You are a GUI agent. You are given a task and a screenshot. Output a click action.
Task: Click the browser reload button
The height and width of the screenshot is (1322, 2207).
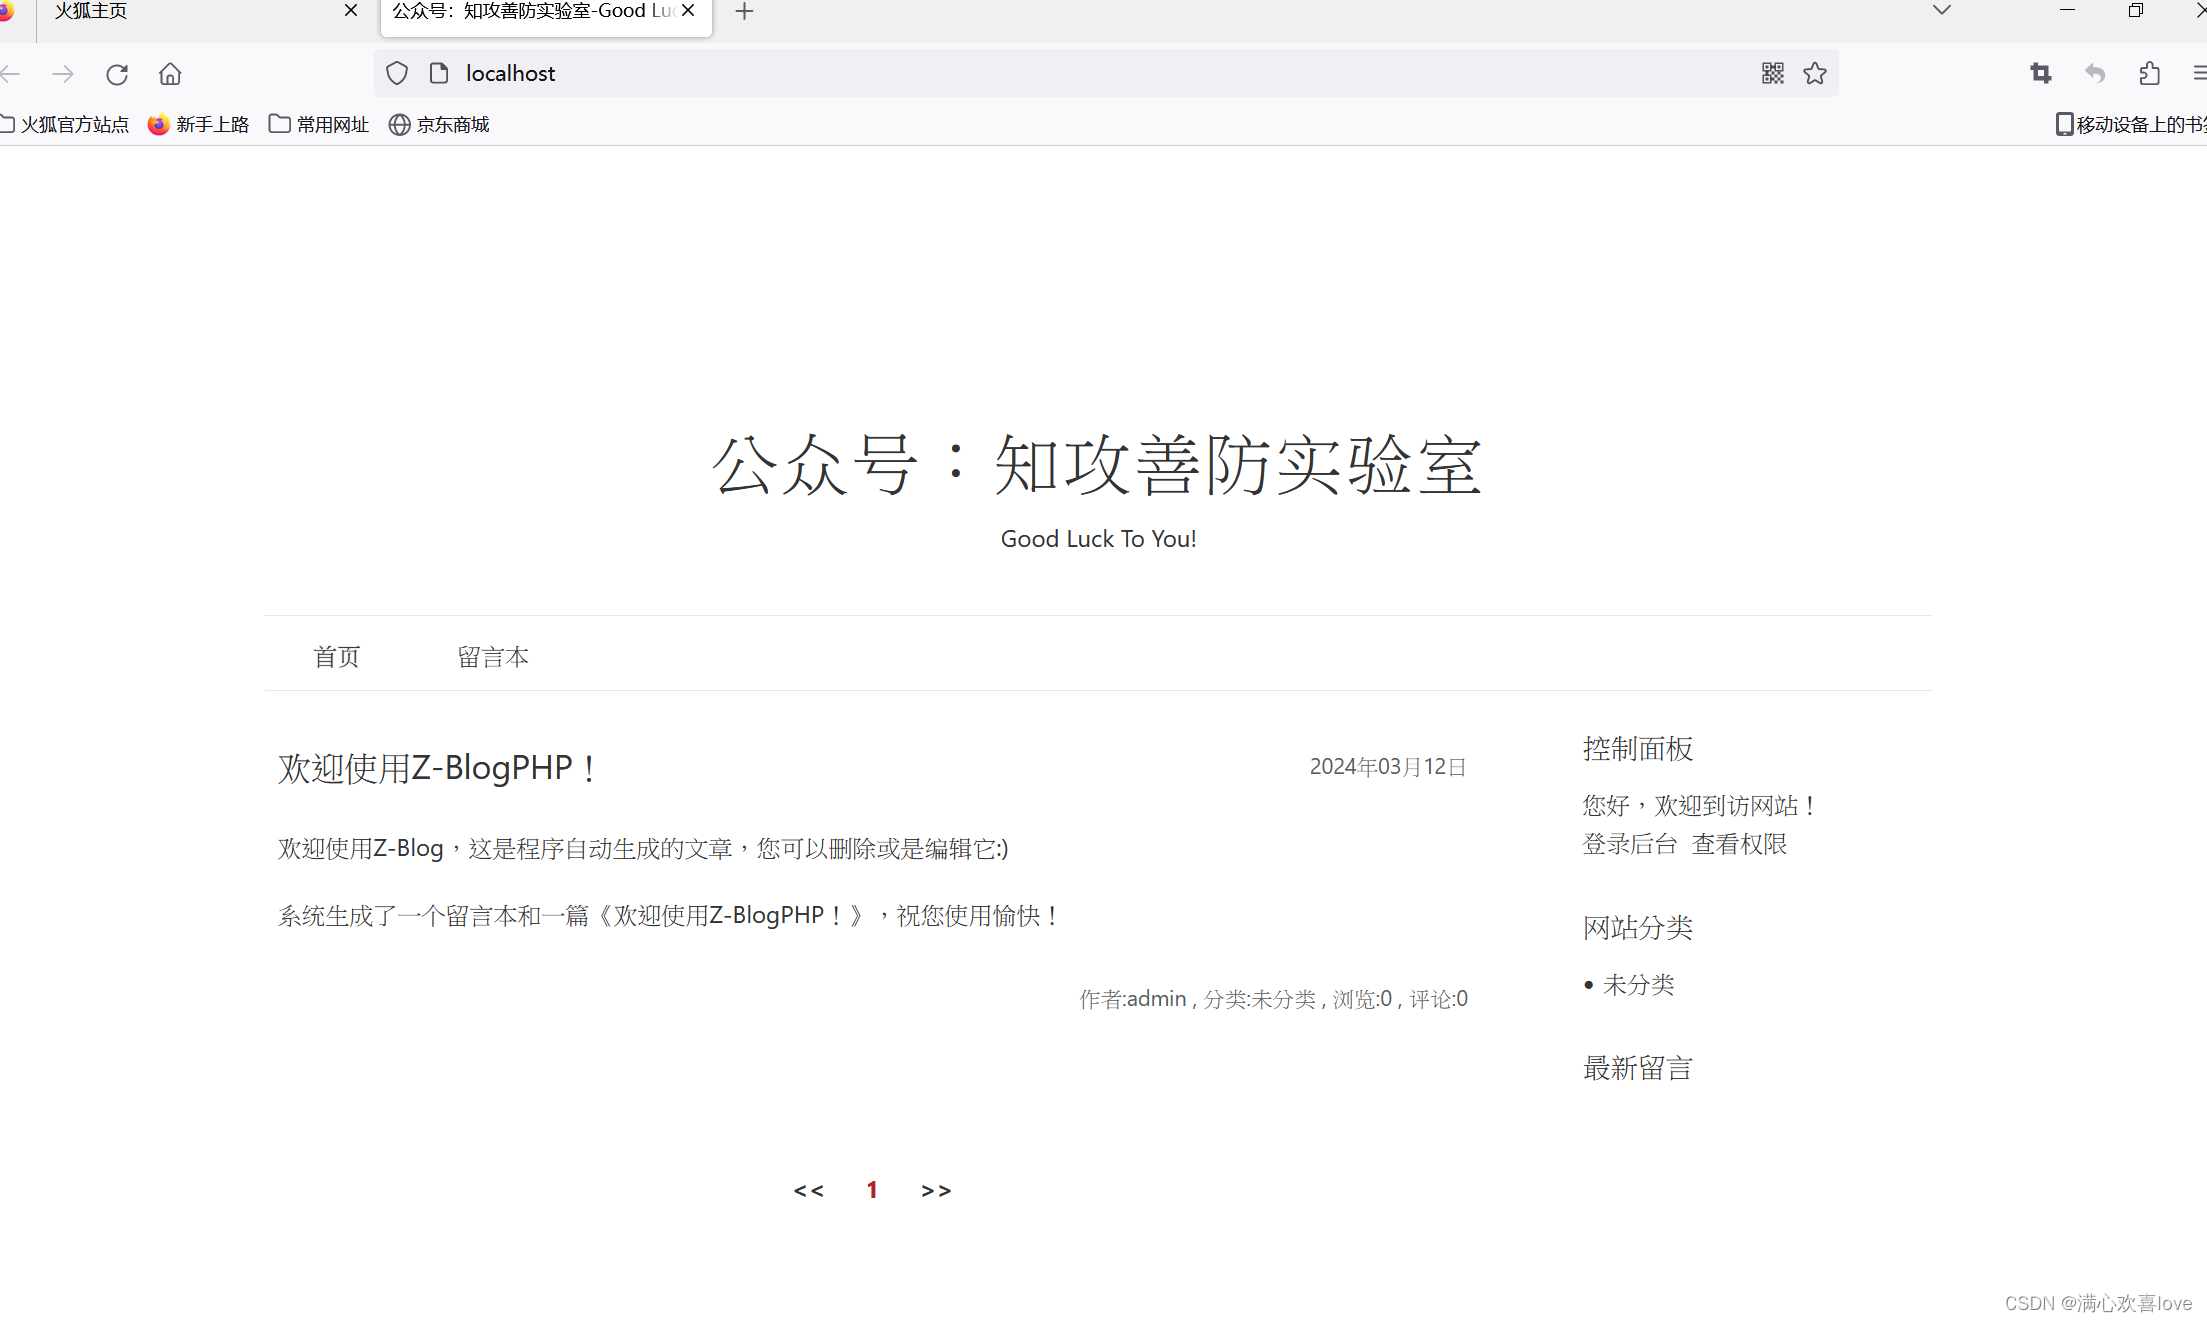coord(117,74)
